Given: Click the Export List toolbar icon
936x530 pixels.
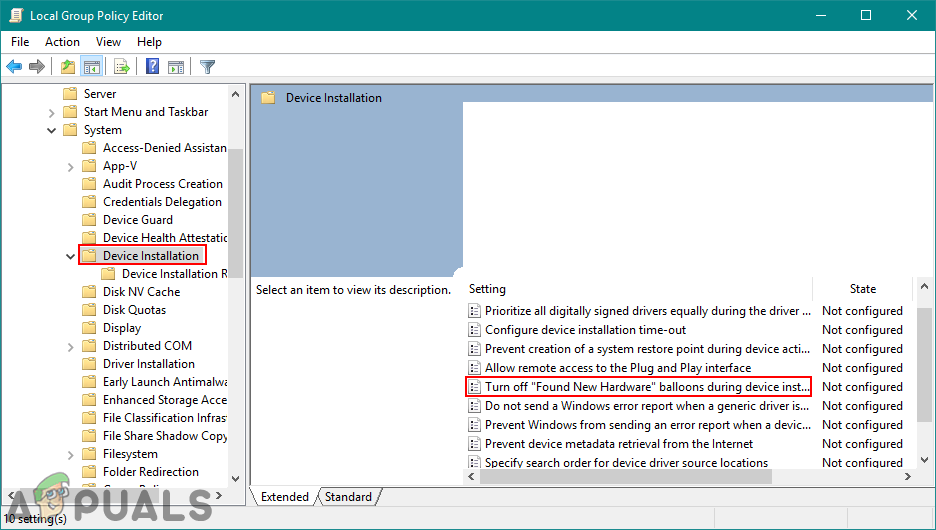Looking at the screenshot, I should pyautogui.click(x=122, y=66).
